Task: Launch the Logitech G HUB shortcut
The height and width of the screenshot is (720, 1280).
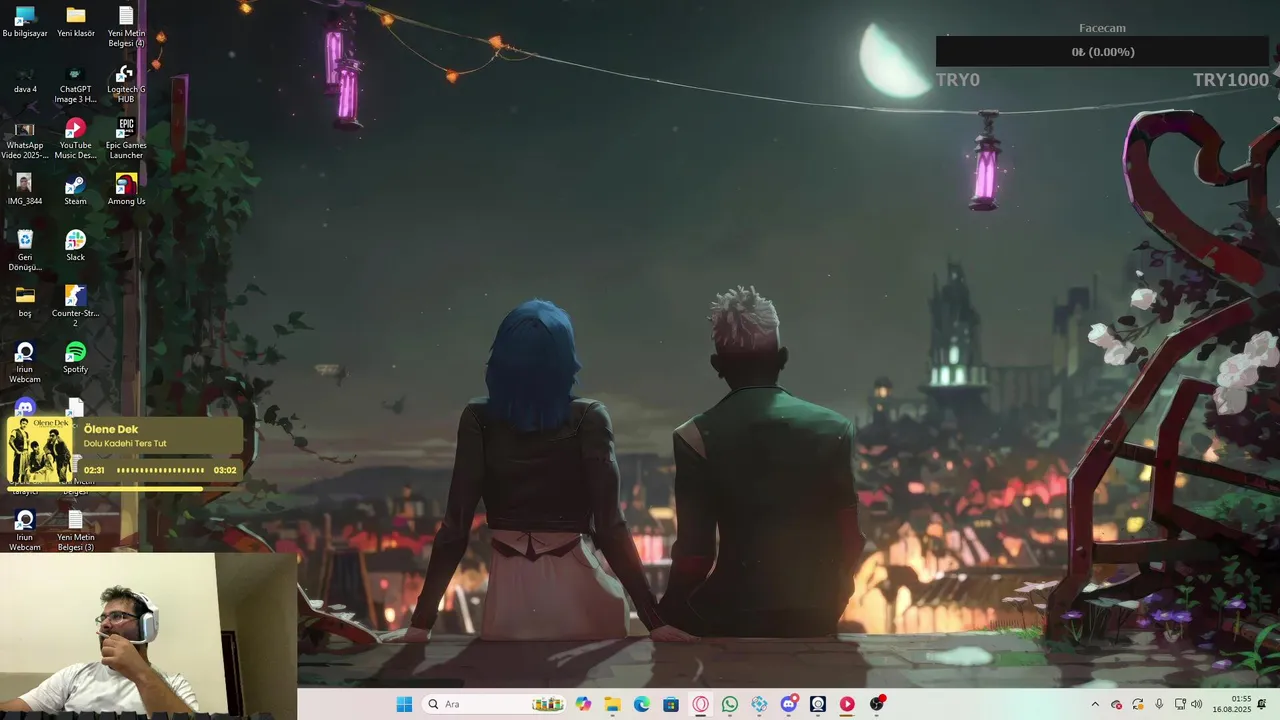Action: click(126, 84)
